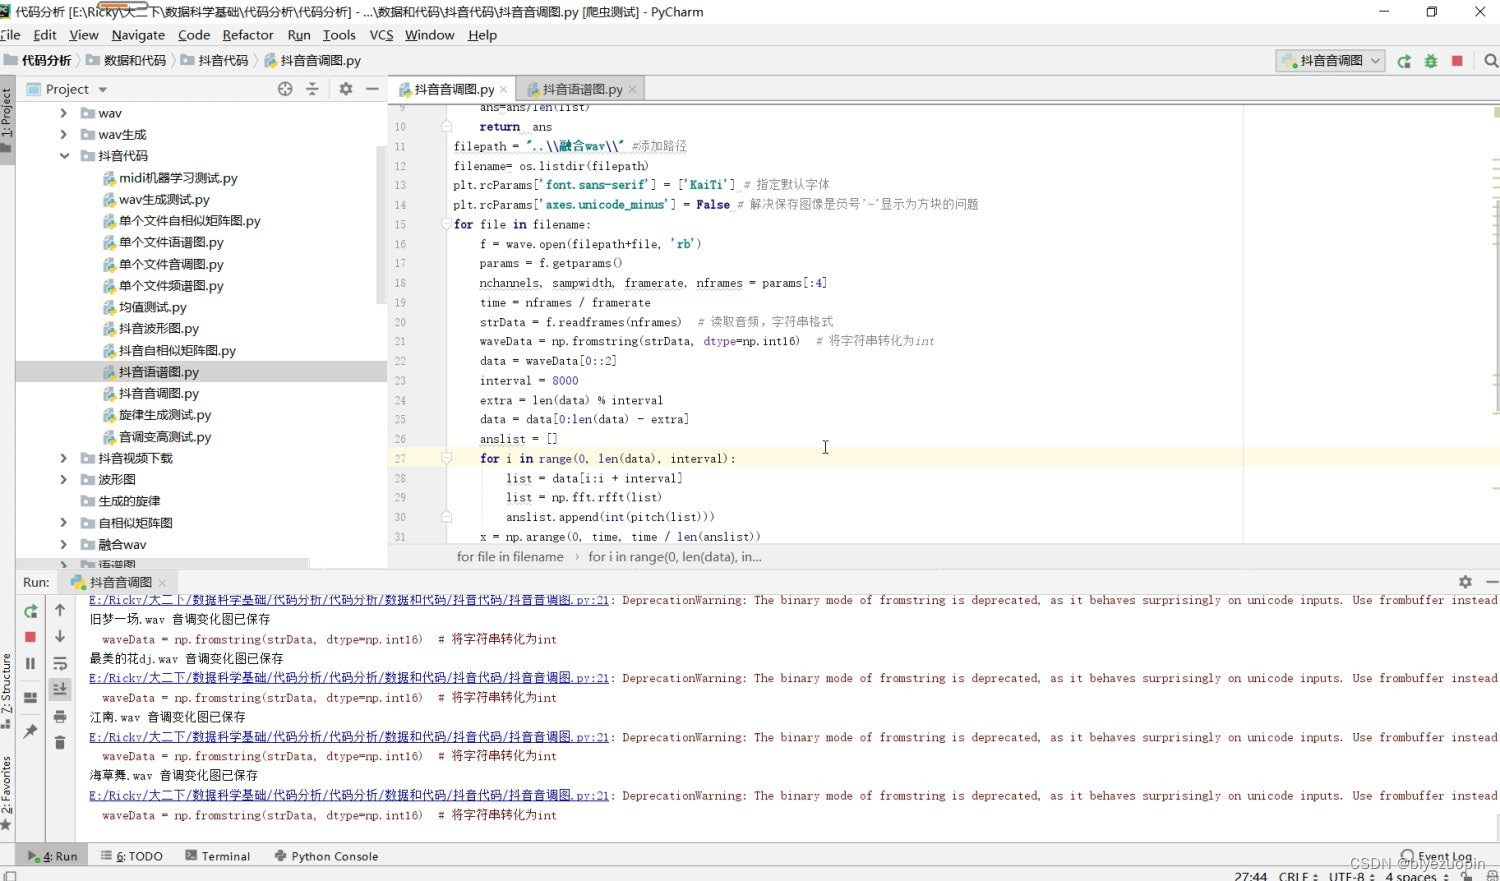1500x881 pixels.
Task: Open the 6: TODO tool window
Action: pos(131,857)
